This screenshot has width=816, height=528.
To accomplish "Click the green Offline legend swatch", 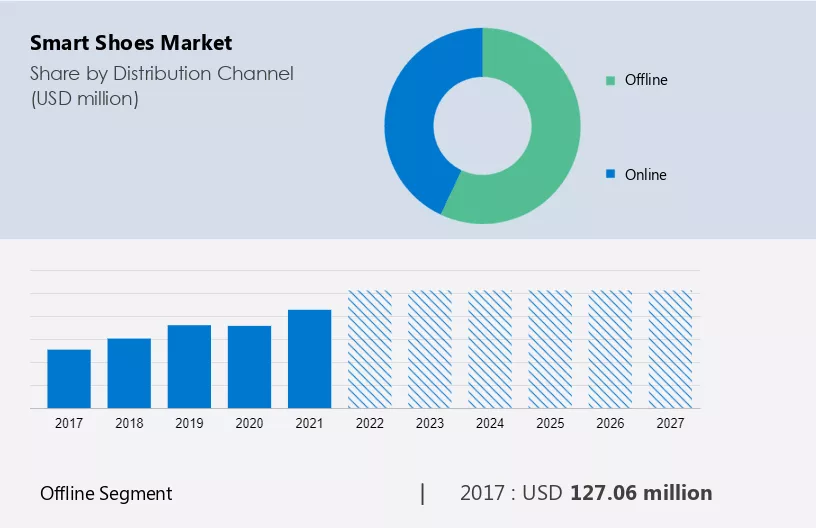I will click(x=610, y=80).
